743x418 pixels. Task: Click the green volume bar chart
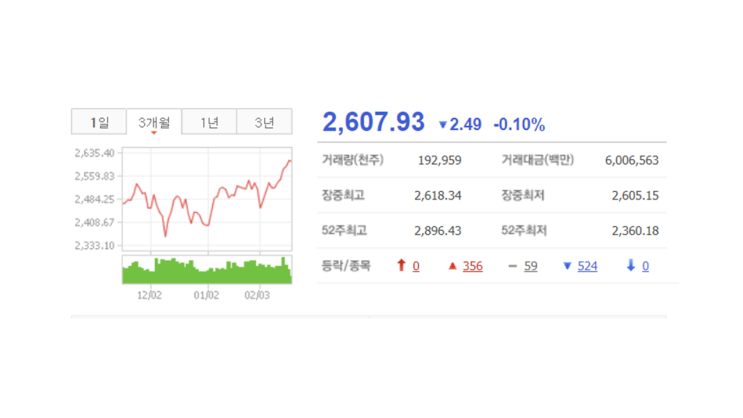coord(207,270)
